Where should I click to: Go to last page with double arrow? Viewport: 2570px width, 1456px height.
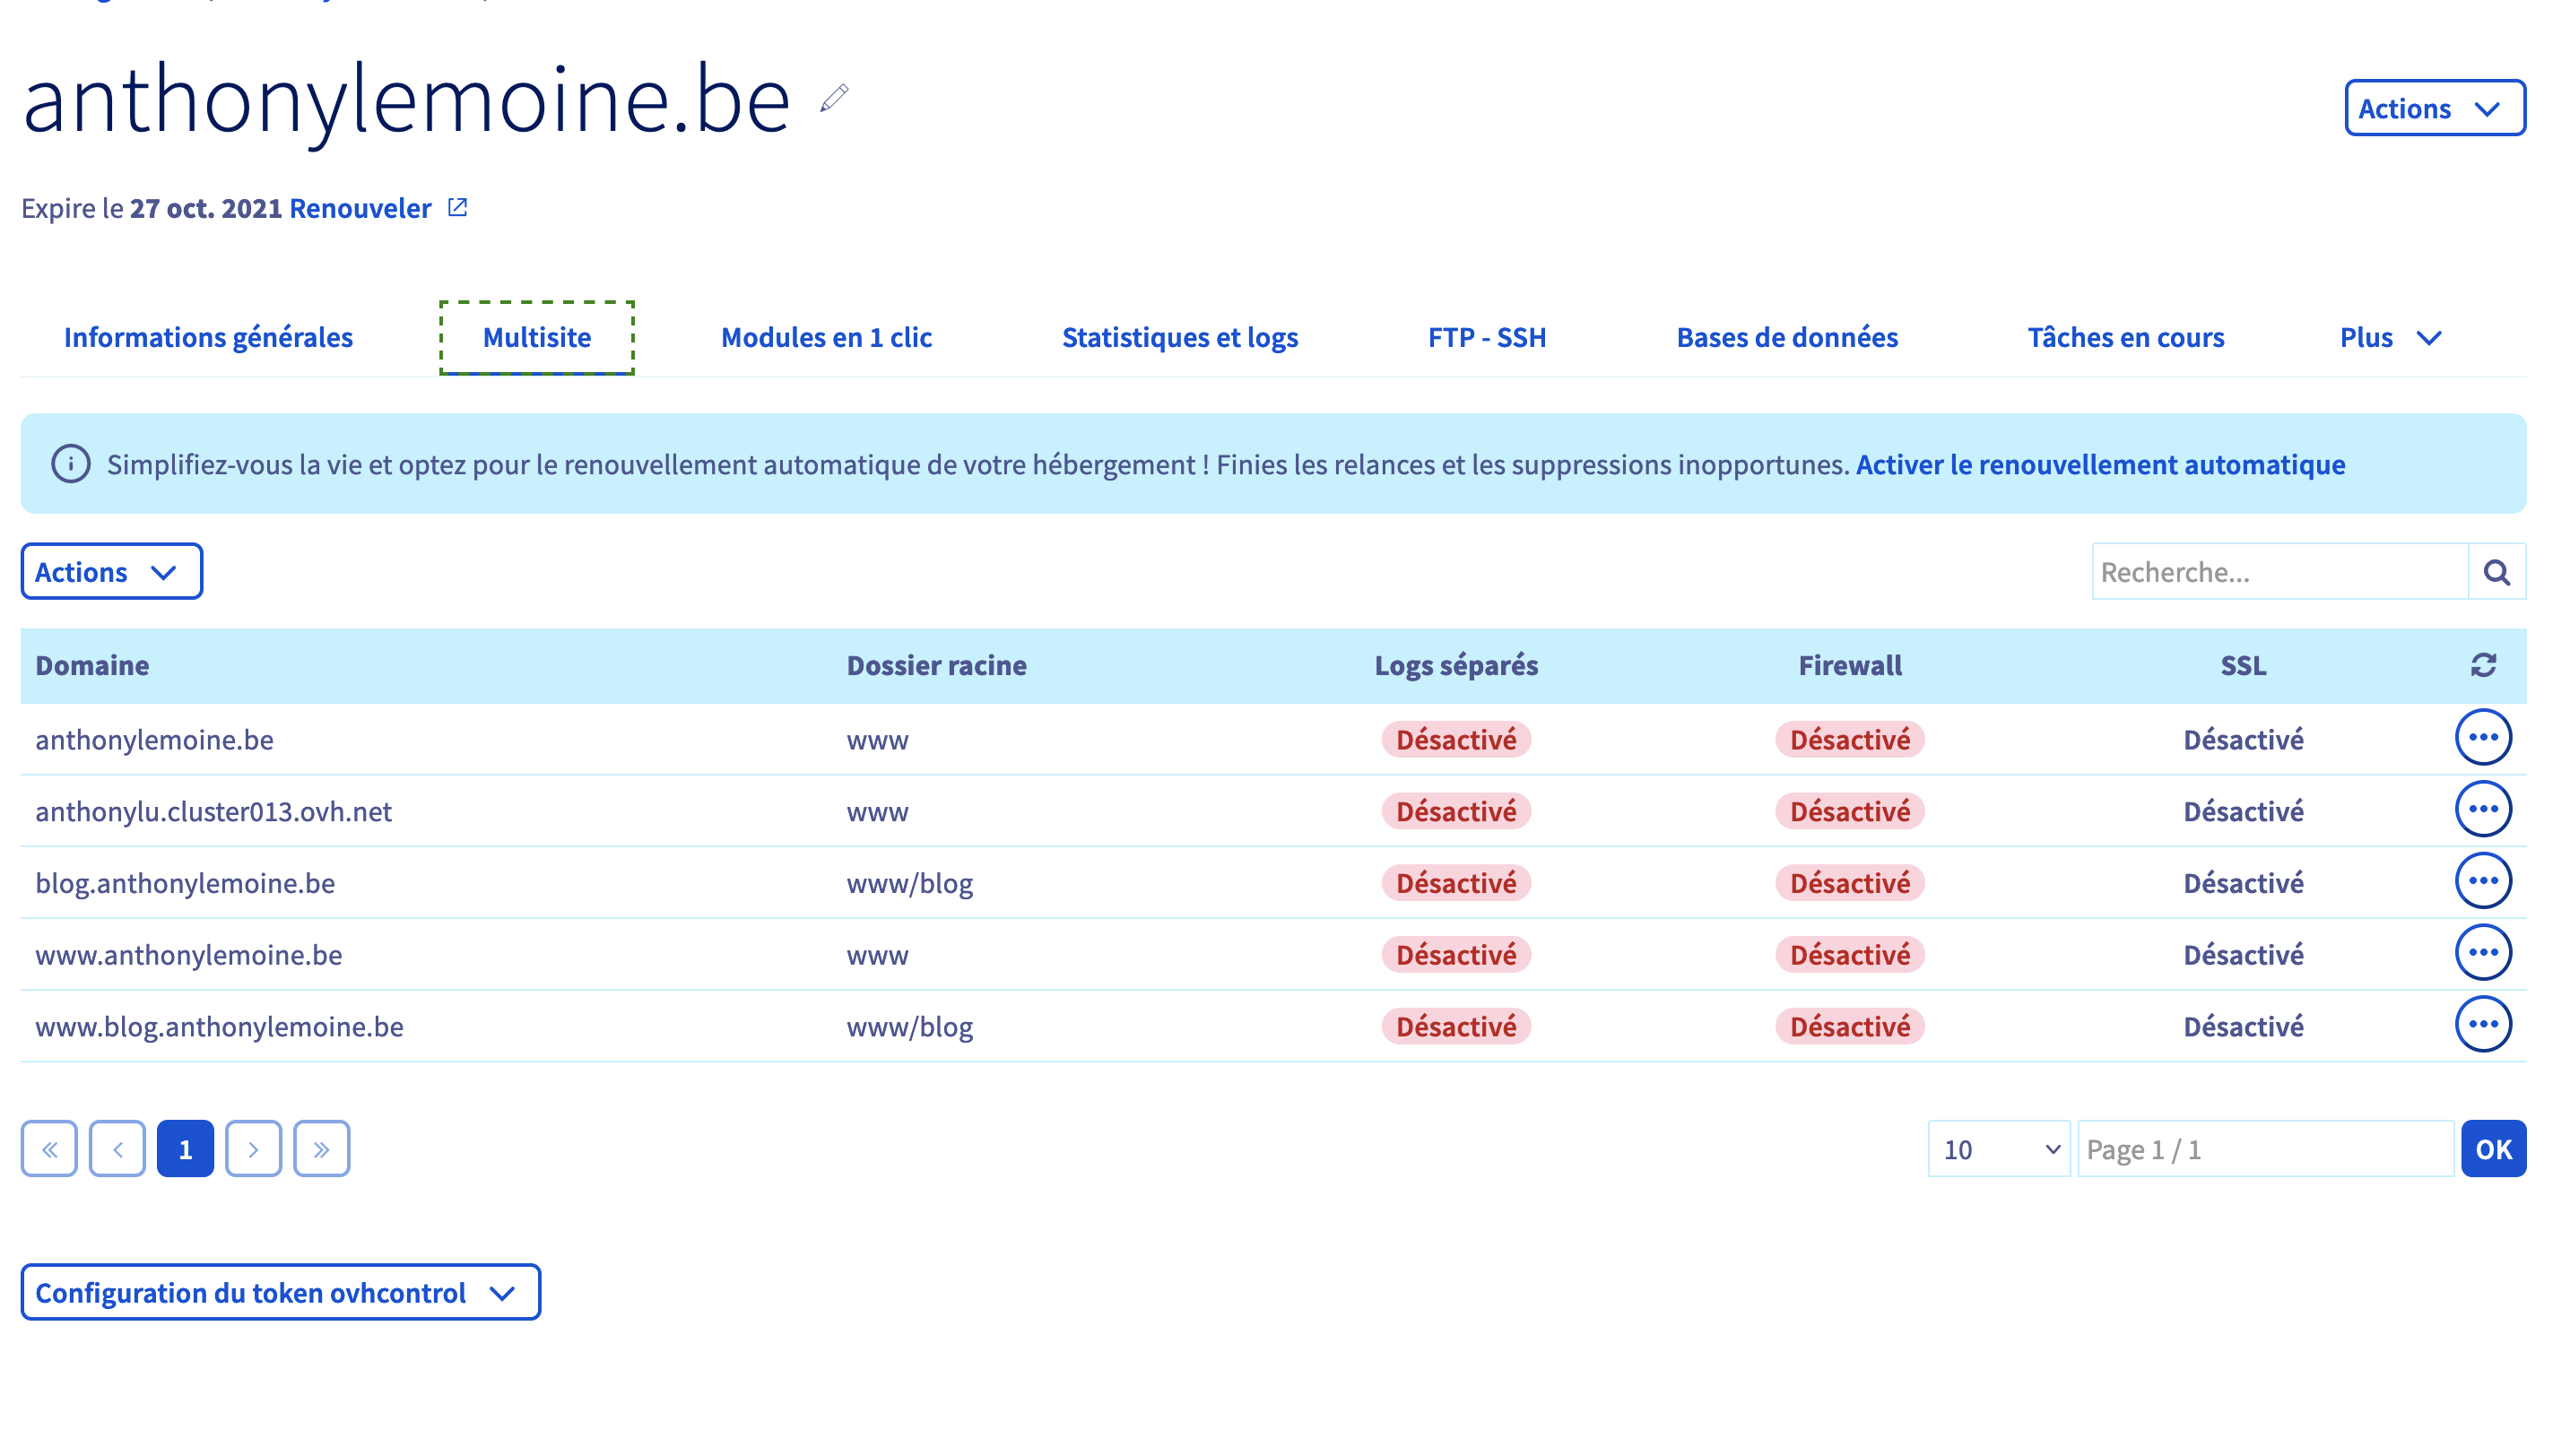click(x=321, y=1149)
